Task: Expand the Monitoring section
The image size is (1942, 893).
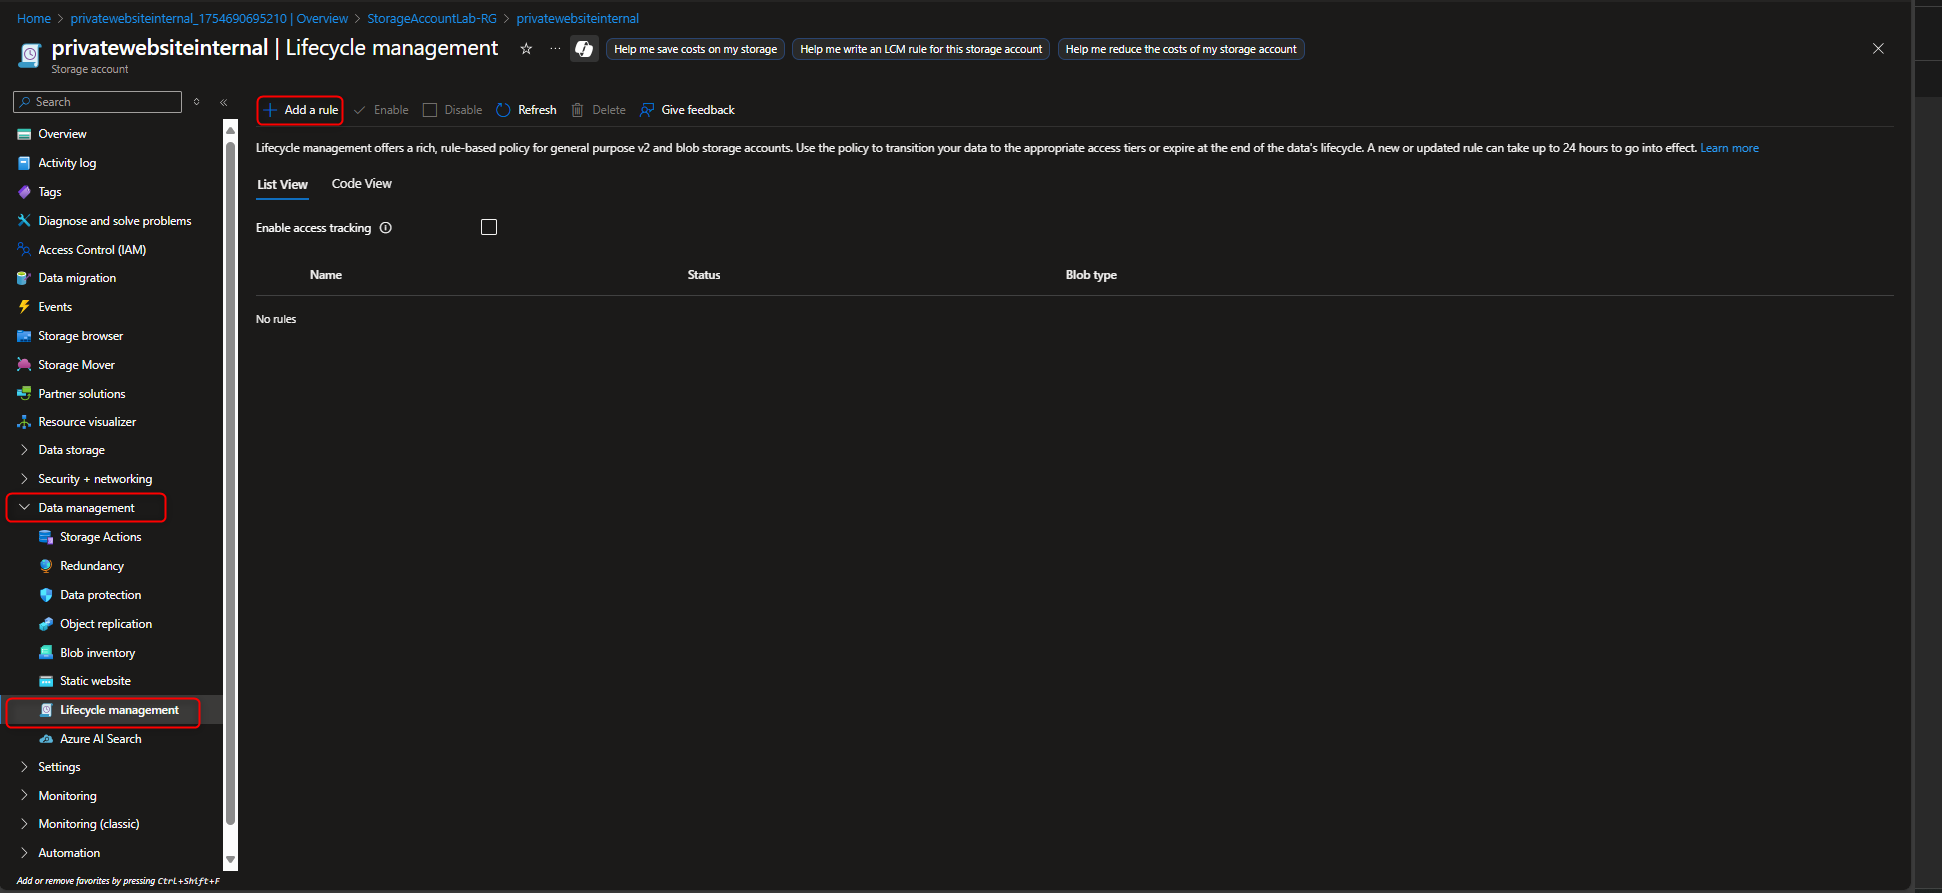Action: pos(24,796)
